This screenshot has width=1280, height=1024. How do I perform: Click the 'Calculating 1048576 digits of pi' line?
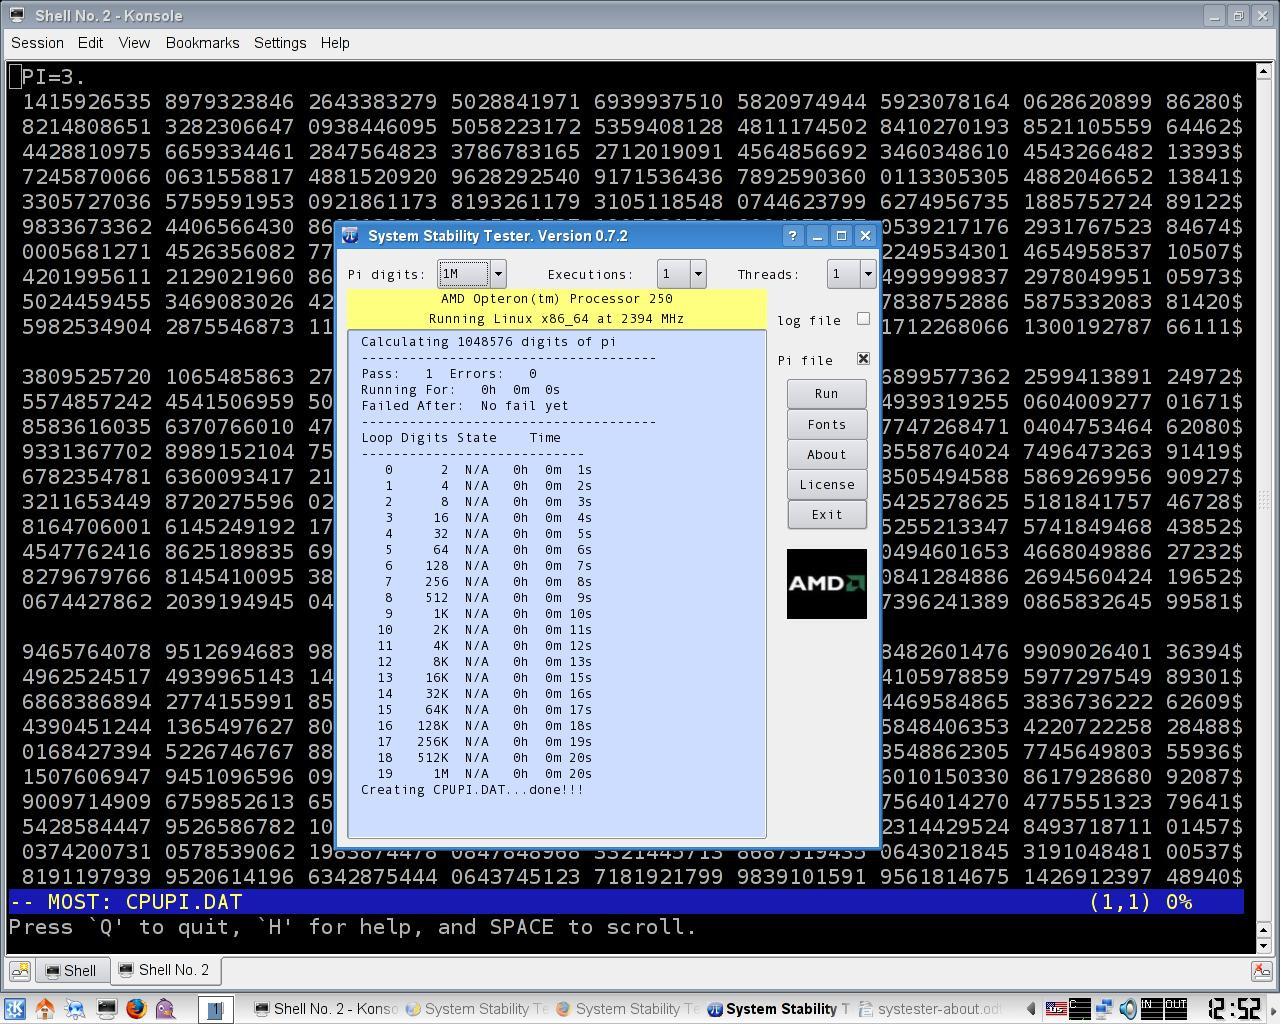tap(488, 342)
